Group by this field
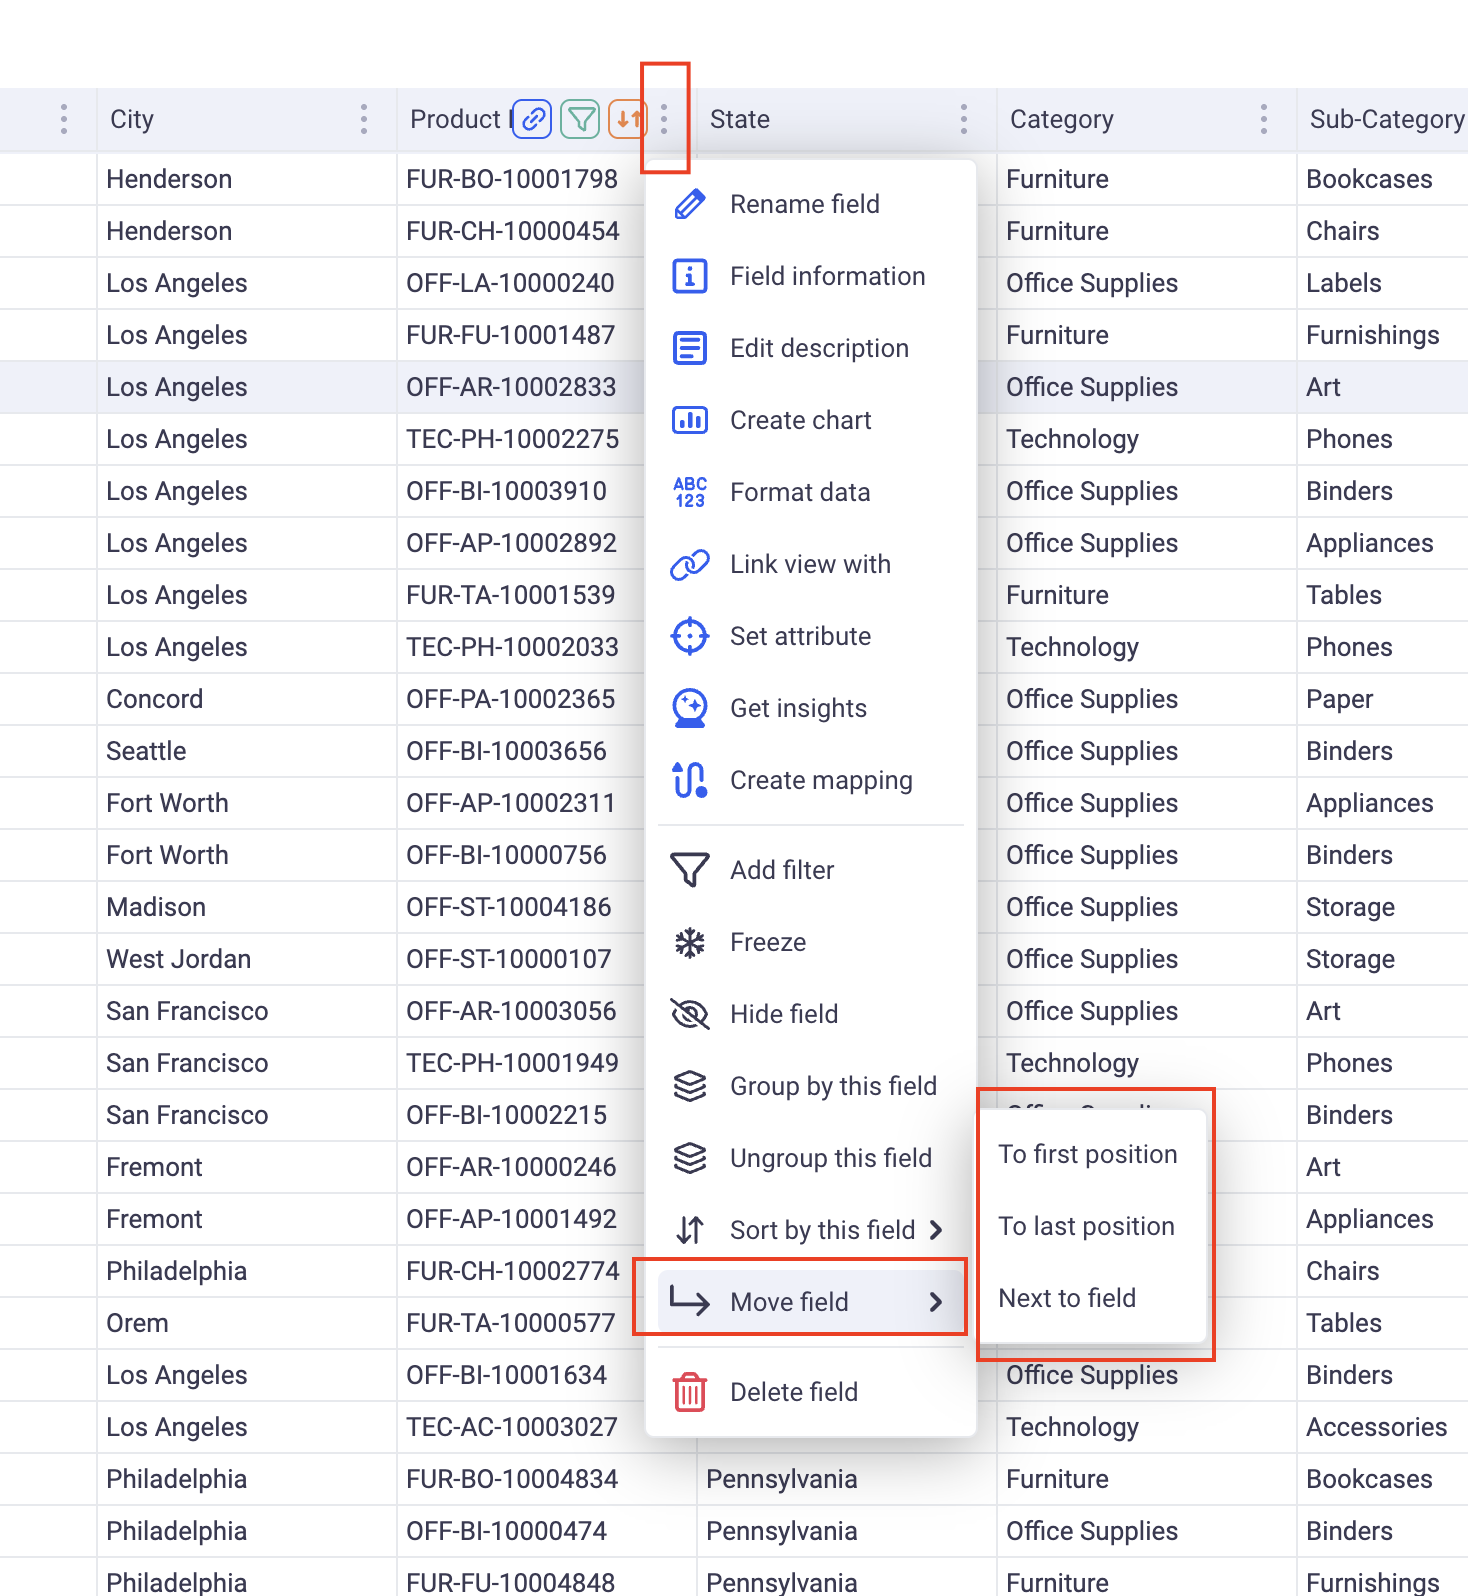 coord(832,1086)
